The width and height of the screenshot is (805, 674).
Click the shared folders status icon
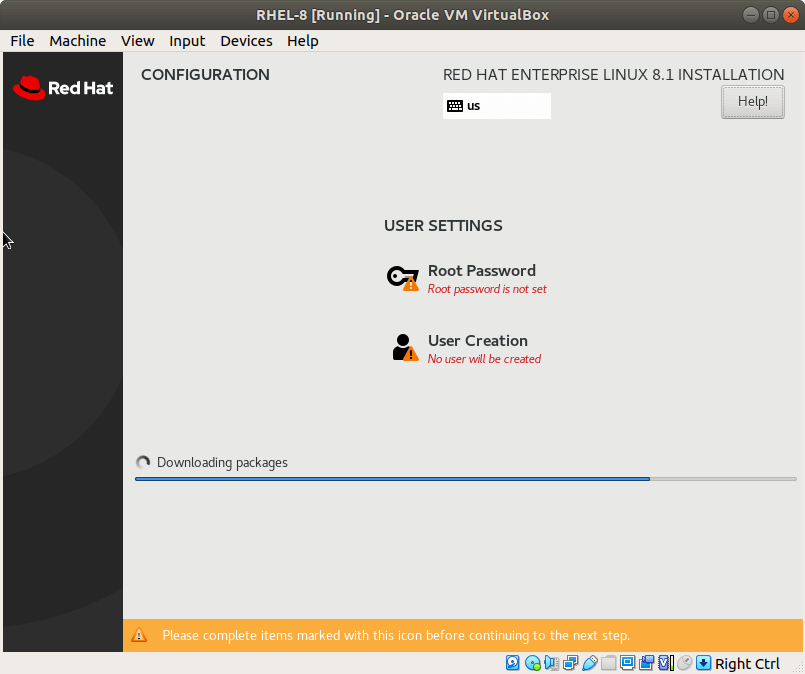point(608,663)
